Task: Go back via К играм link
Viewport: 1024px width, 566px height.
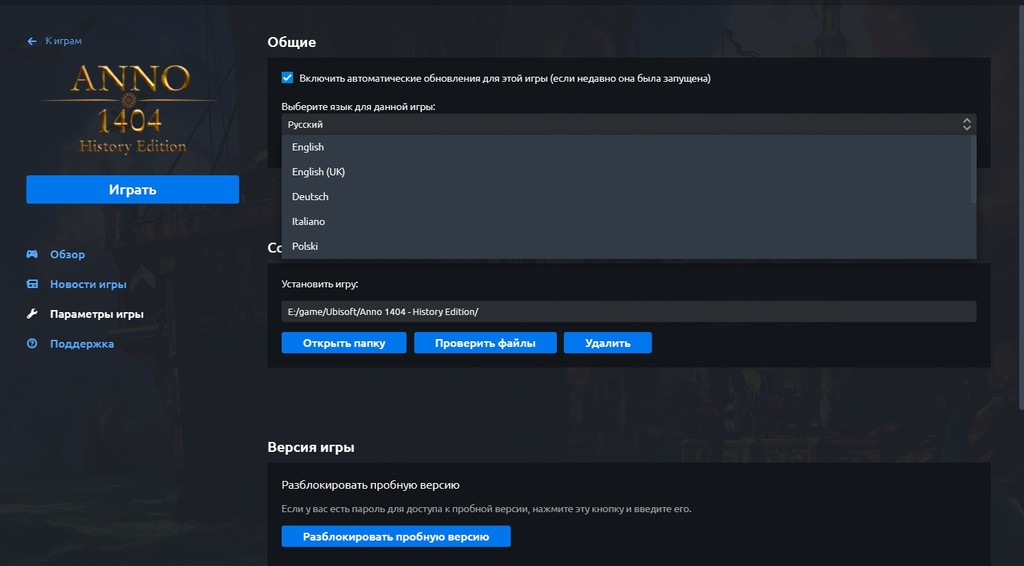Action: tap(63, 41)
